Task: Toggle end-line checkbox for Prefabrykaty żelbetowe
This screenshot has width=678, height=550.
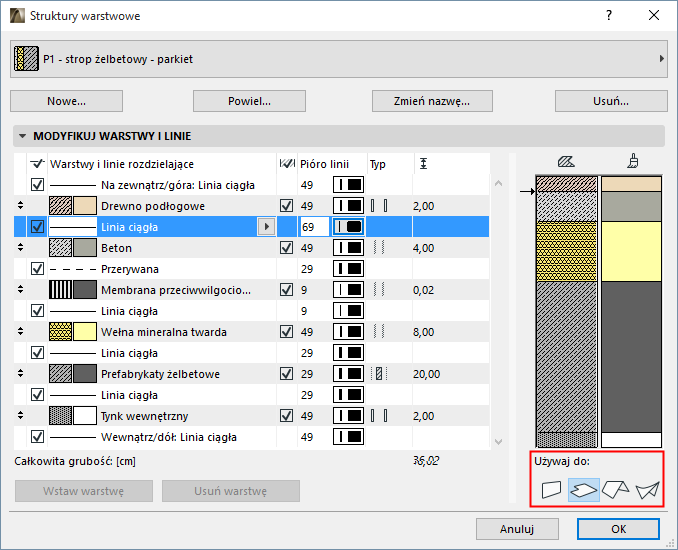Action: tap(286, 374)
